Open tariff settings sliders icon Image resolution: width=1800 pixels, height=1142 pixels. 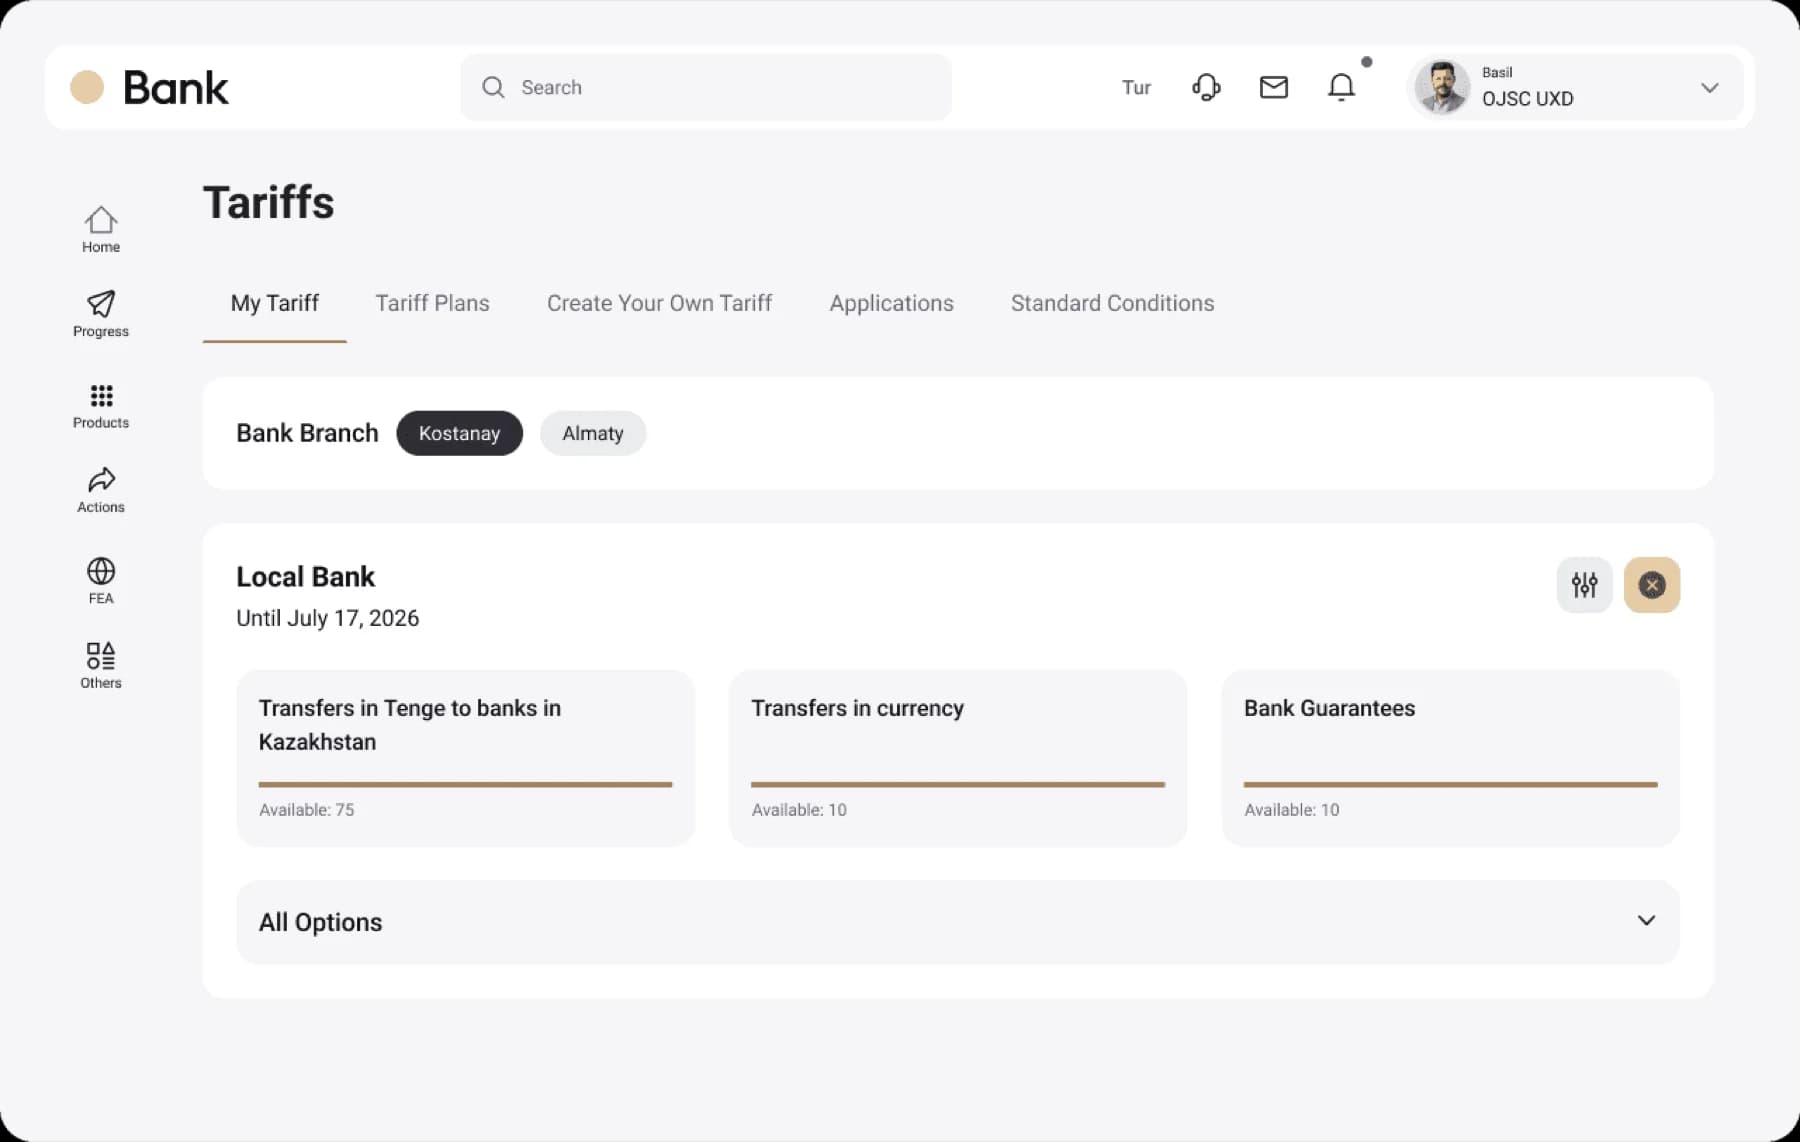(1584, 585)
